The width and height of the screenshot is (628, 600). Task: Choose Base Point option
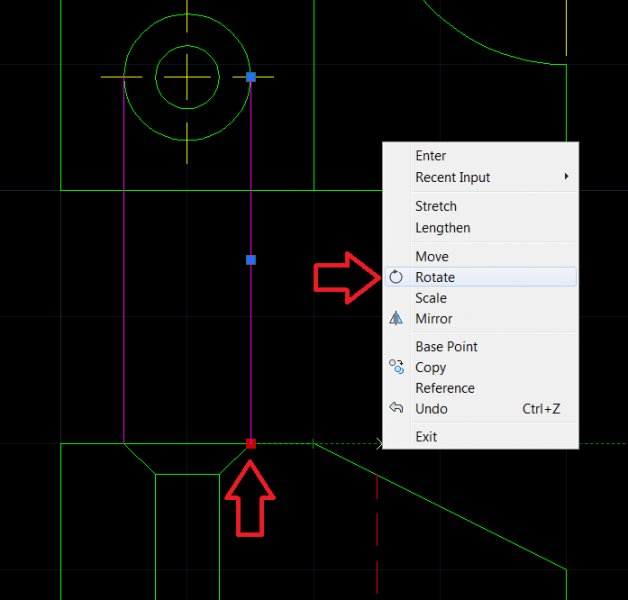[x=480, y=346]
